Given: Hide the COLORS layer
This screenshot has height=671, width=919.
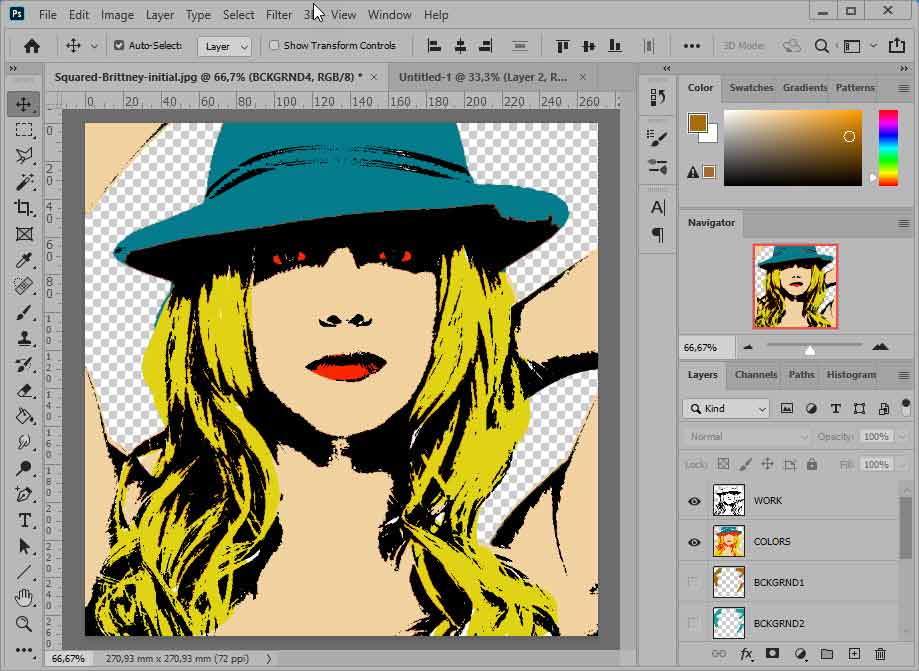Looking at the screenshot, I should pos(694,542).
